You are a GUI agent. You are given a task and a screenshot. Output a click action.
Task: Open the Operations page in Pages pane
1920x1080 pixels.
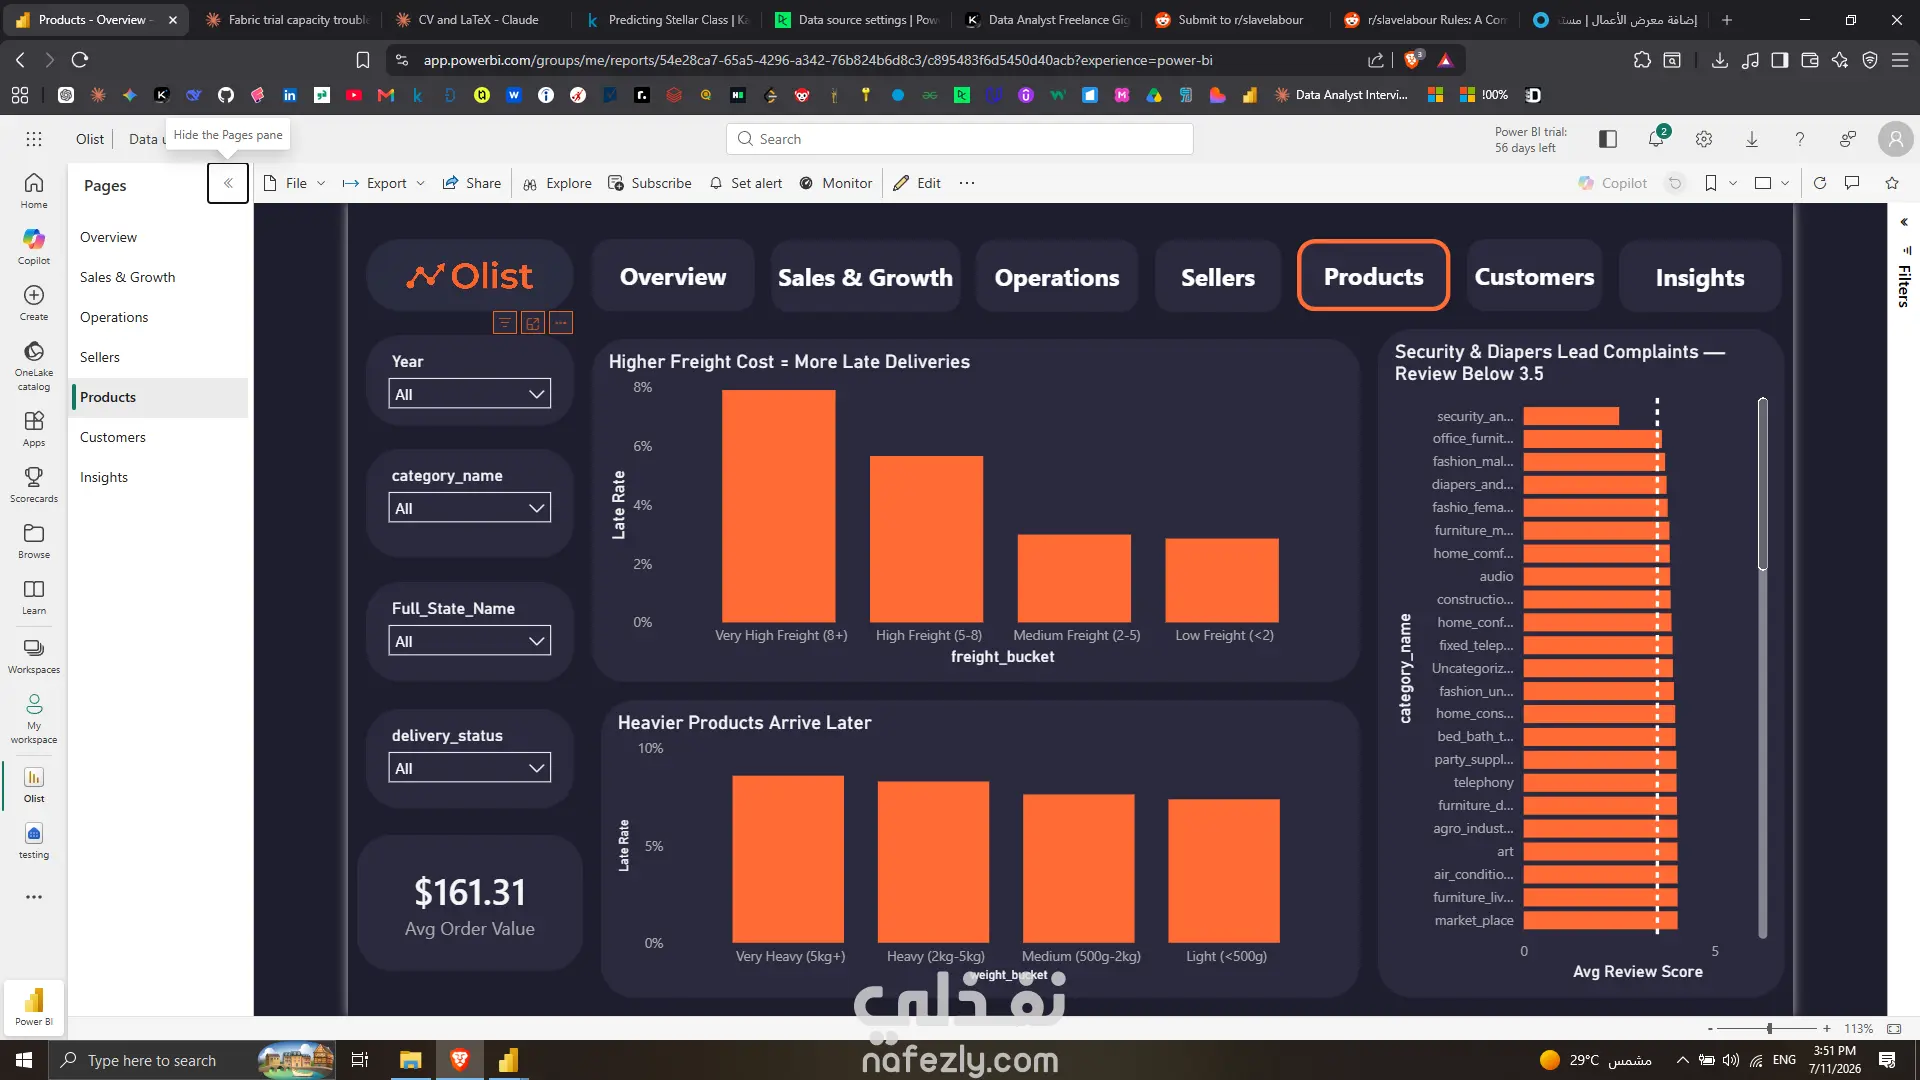click(x=158, y=317)
